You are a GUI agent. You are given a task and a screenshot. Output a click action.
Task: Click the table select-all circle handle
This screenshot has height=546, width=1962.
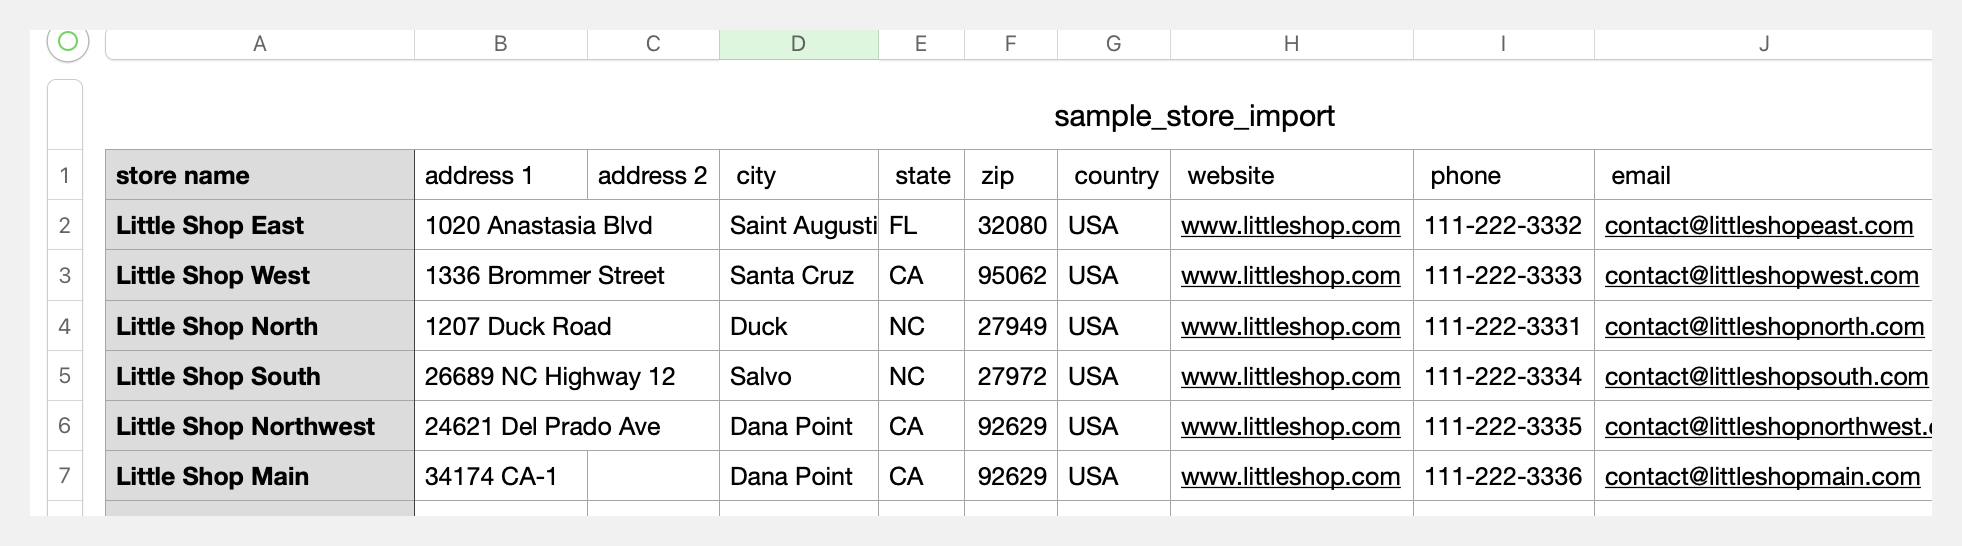click(68, 42)
